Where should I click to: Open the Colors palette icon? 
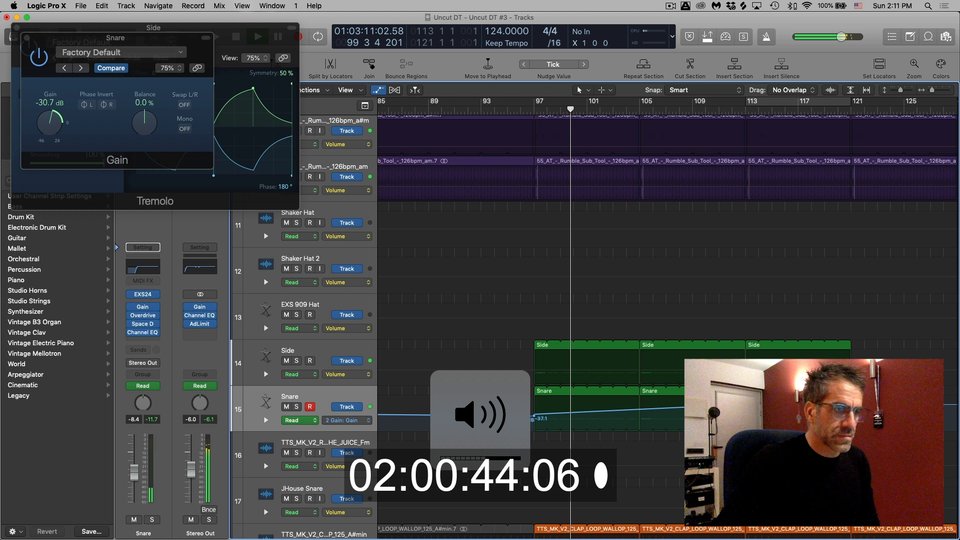point(941,64)
